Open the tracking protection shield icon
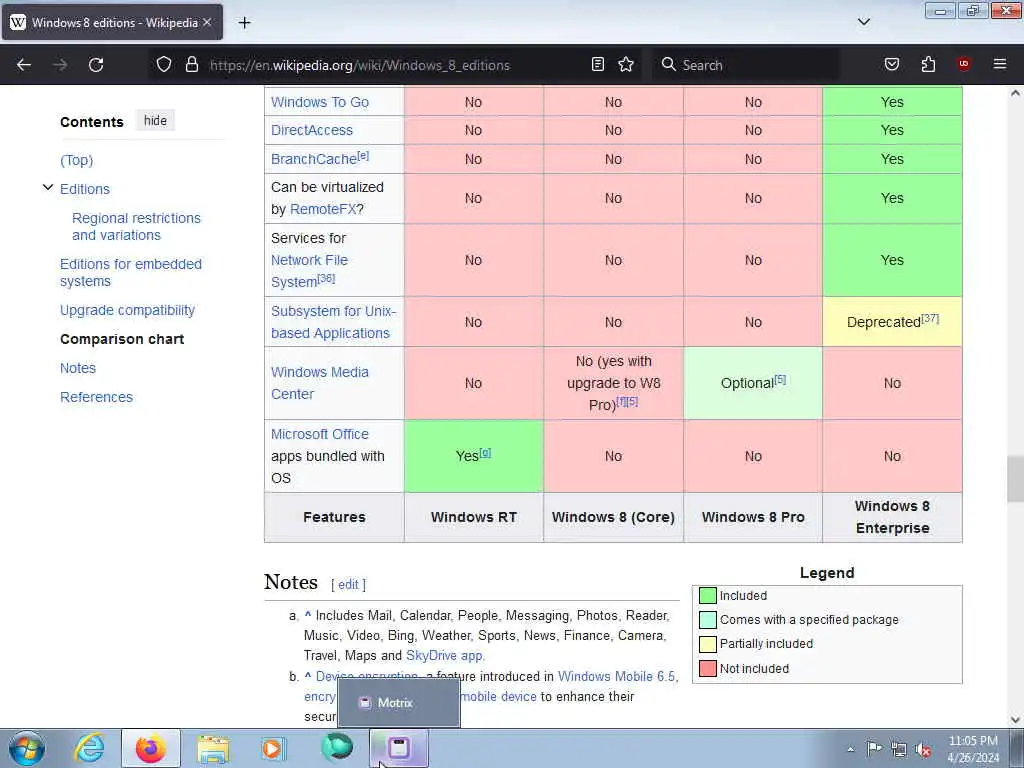The width and height of the screenshot is (1024, 768). pos(164,65)
